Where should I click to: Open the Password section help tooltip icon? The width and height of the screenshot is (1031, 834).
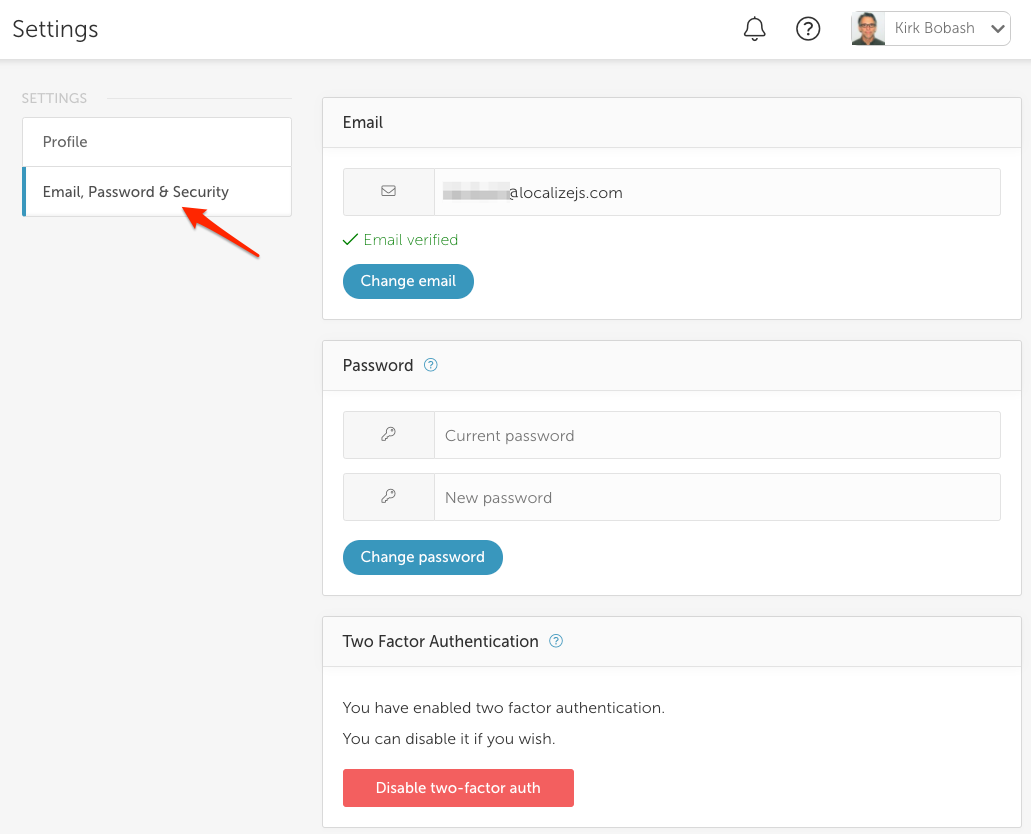[430, 365]
